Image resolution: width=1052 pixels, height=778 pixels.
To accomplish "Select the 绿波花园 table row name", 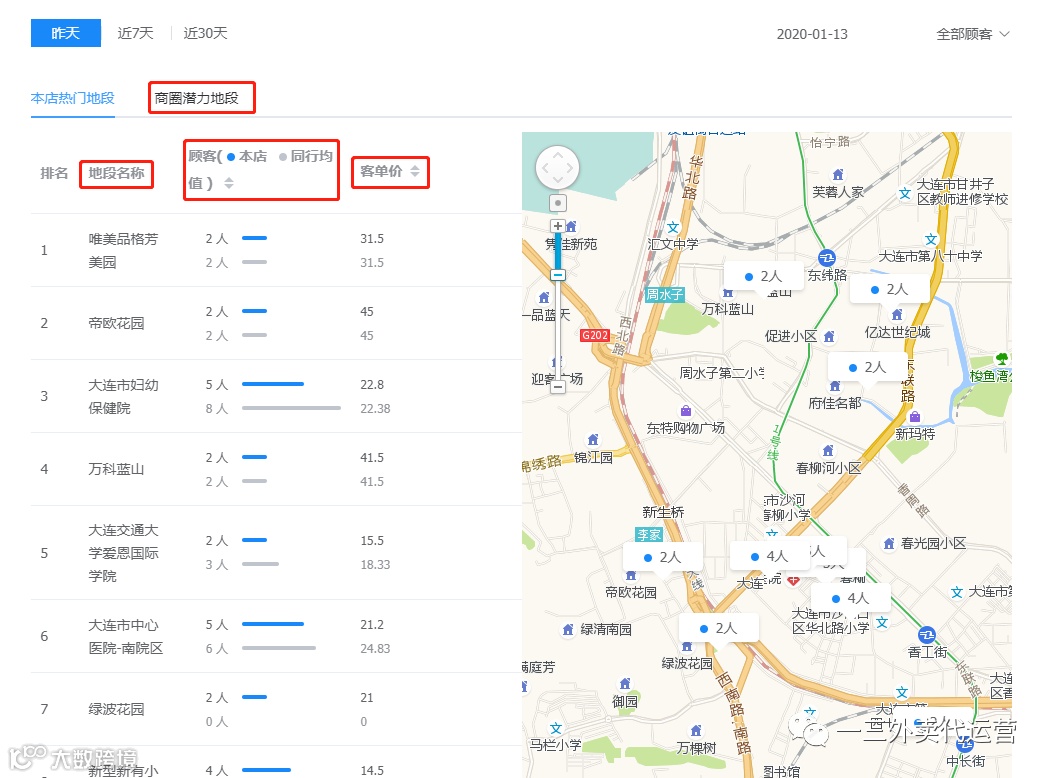I will click(116, 710).
